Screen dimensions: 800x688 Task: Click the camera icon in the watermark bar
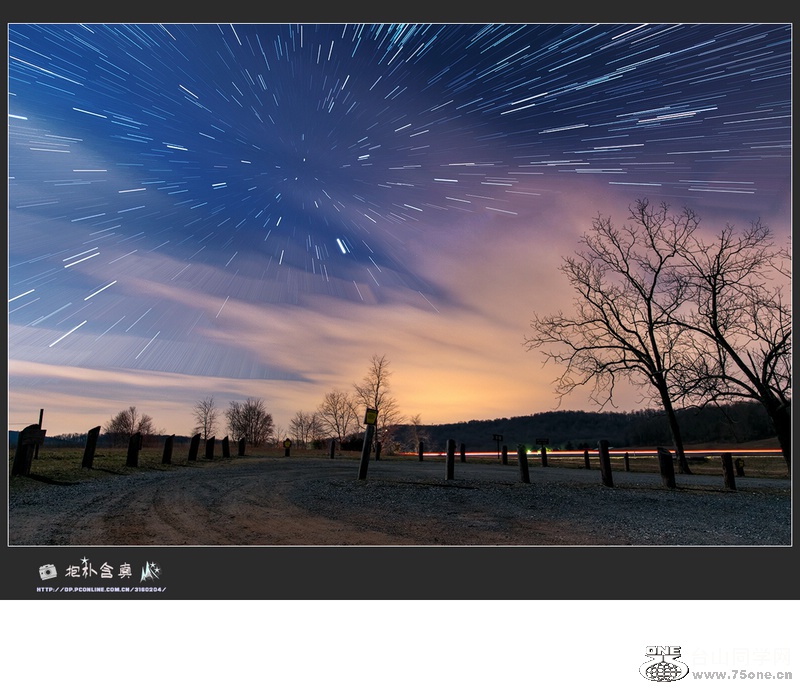click(x=47, y=571)
